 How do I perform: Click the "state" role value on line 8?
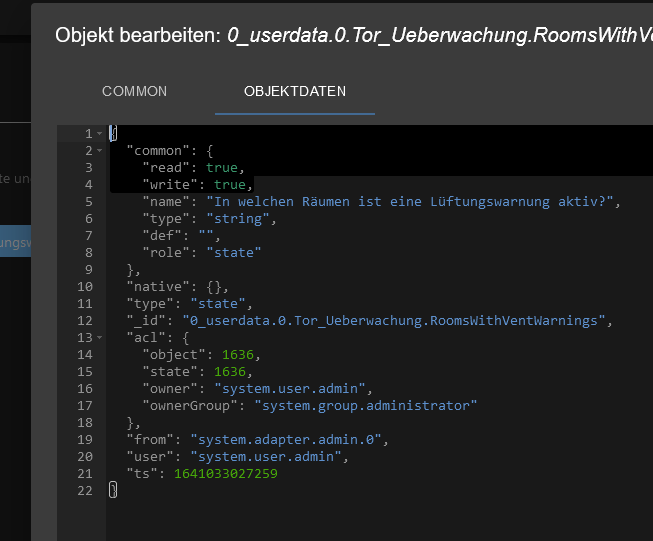click(234, 253)
